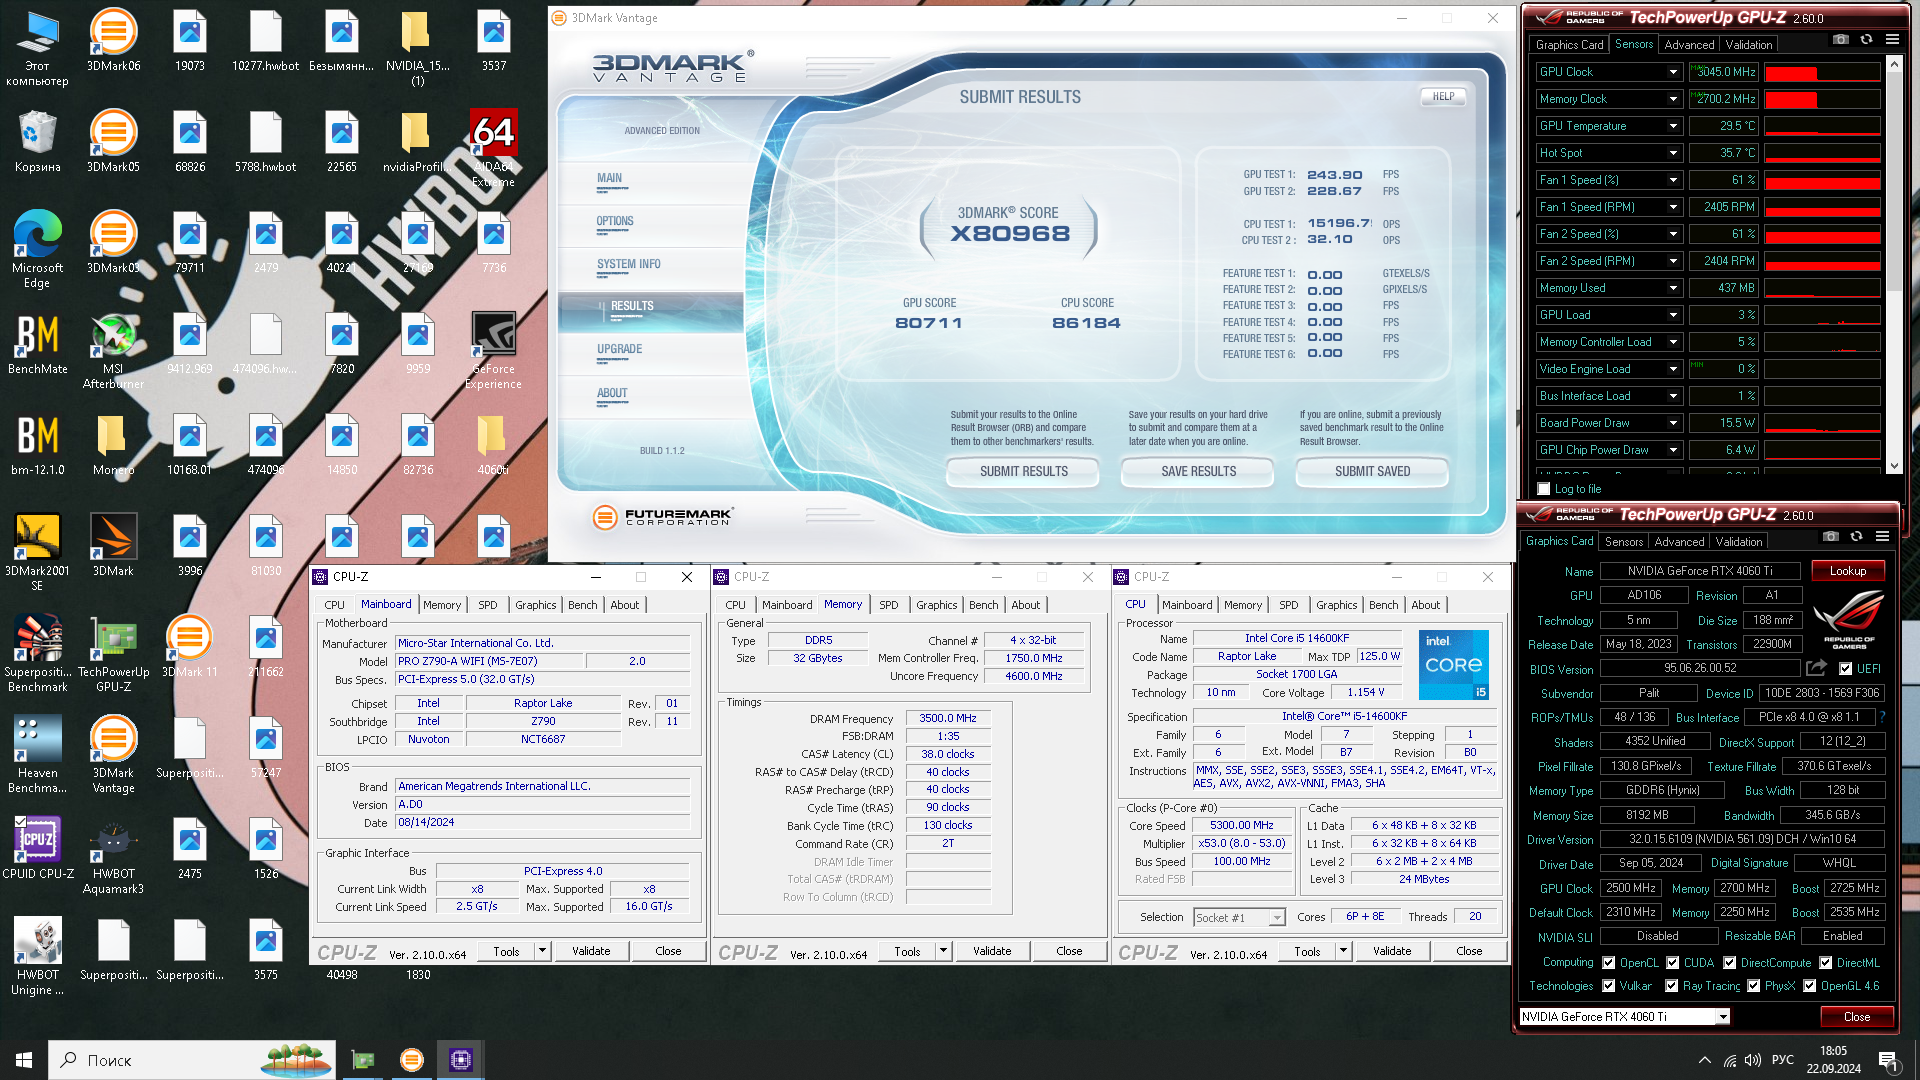Screen dimensions: 1920x1080
Task: Toggle Log to file checkbox
Action: click(x=1544, y=489)
